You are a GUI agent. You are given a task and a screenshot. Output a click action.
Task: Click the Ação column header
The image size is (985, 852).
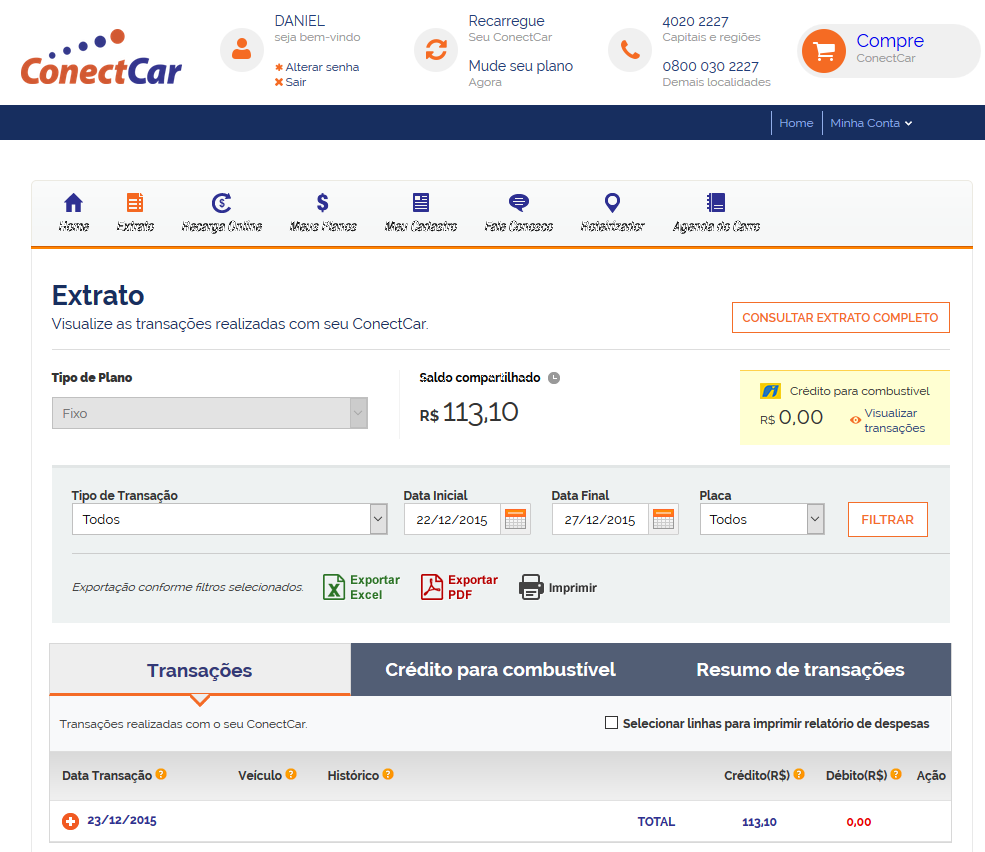pyautogui.click(x=931, y=775)
